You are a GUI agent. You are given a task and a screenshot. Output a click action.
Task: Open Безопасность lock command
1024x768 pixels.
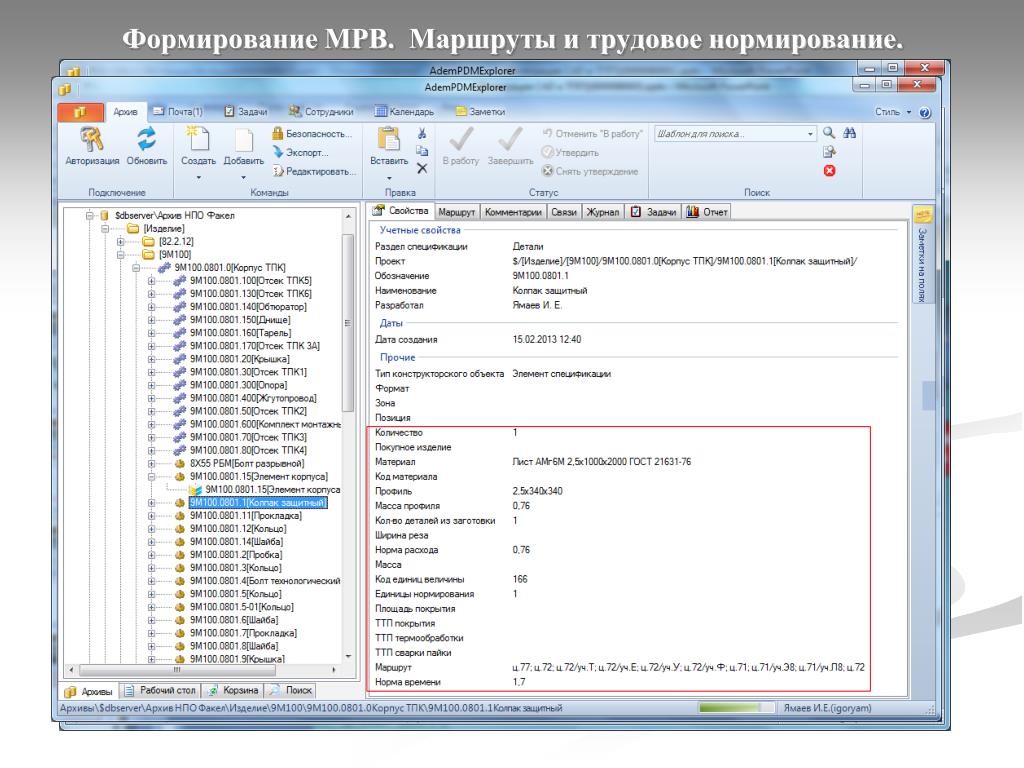coord(312,133)
